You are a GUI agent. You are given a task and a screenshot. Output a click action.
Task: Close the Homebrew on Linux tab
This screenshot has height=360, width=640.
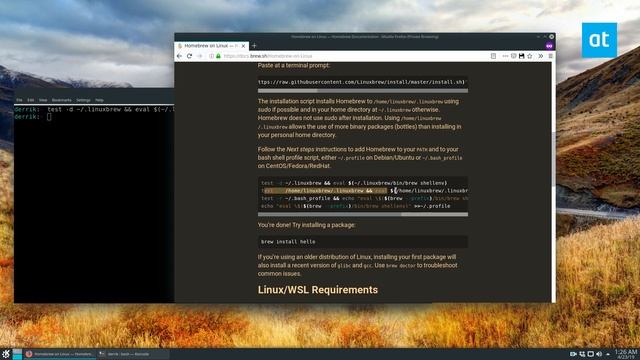[243, 46]
